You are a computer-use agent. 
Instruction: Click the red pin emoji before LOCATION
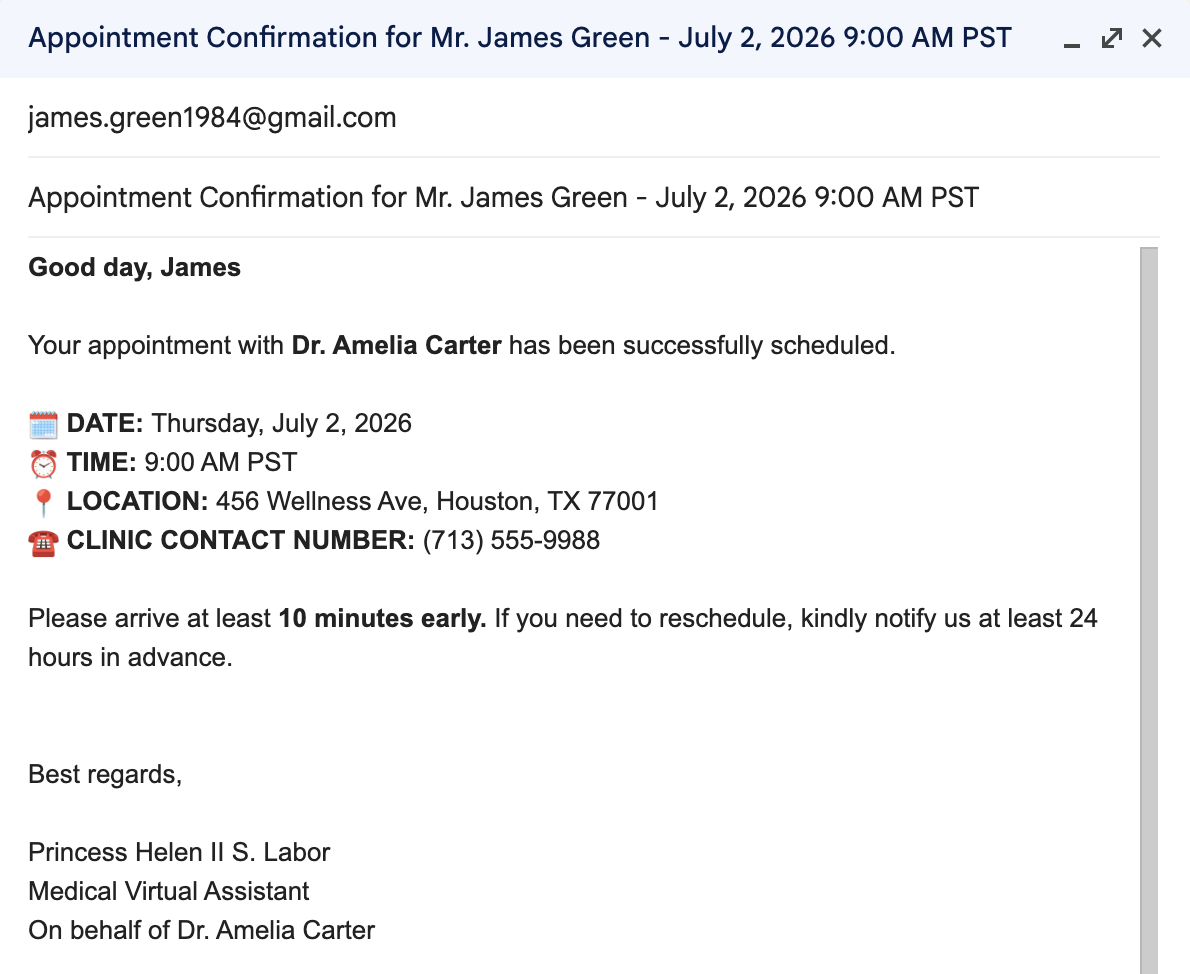(43, 503)
